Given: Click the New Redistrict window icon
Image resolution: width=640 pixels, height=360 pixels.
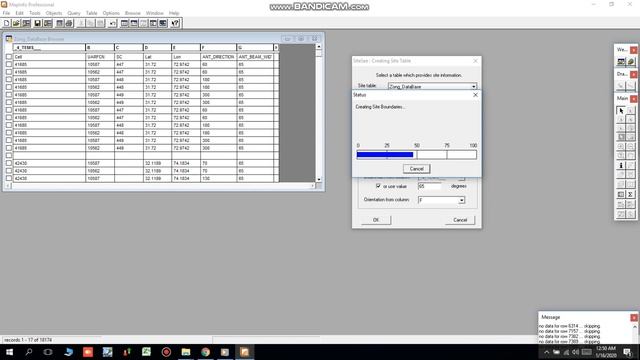Looking at the screenshot, I should [162, 23].
